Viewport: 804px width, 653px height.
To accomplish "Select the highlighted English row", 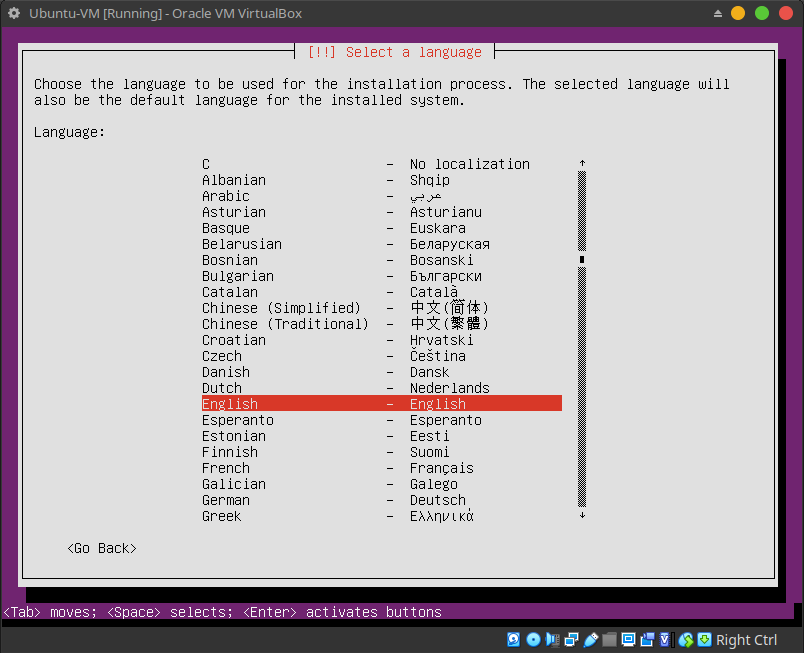I will coord(382,403).
